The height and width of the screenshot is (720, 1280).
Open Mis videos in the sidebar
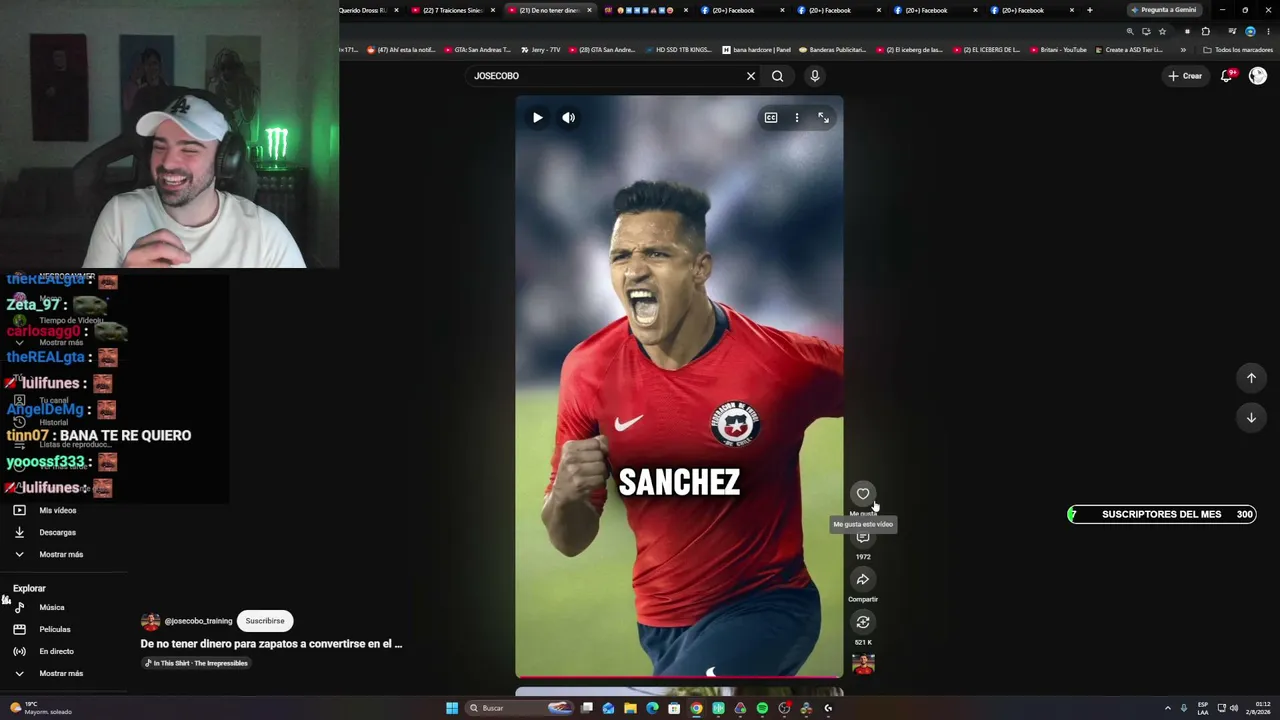58,510
